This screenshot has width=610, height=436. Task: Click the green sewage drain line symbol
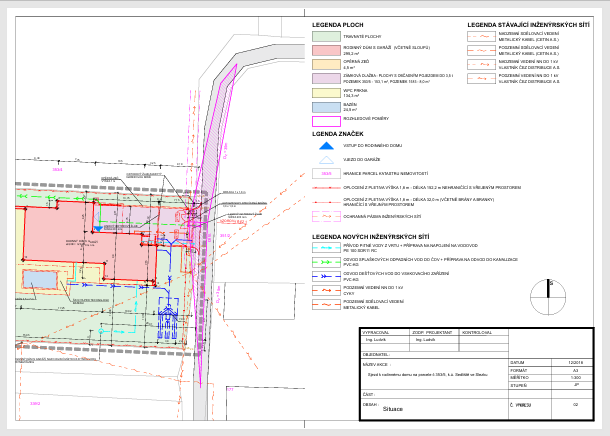pos(326,261)
